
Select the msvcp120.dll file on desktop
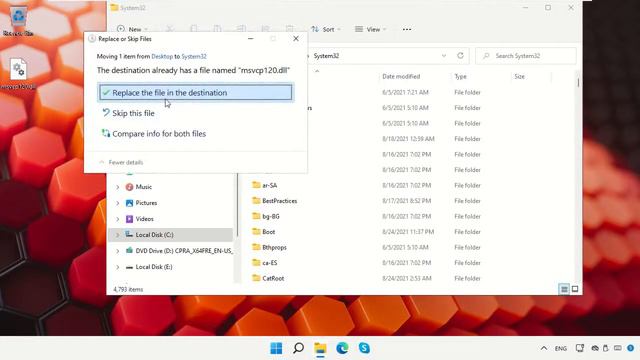pos(18,74)
